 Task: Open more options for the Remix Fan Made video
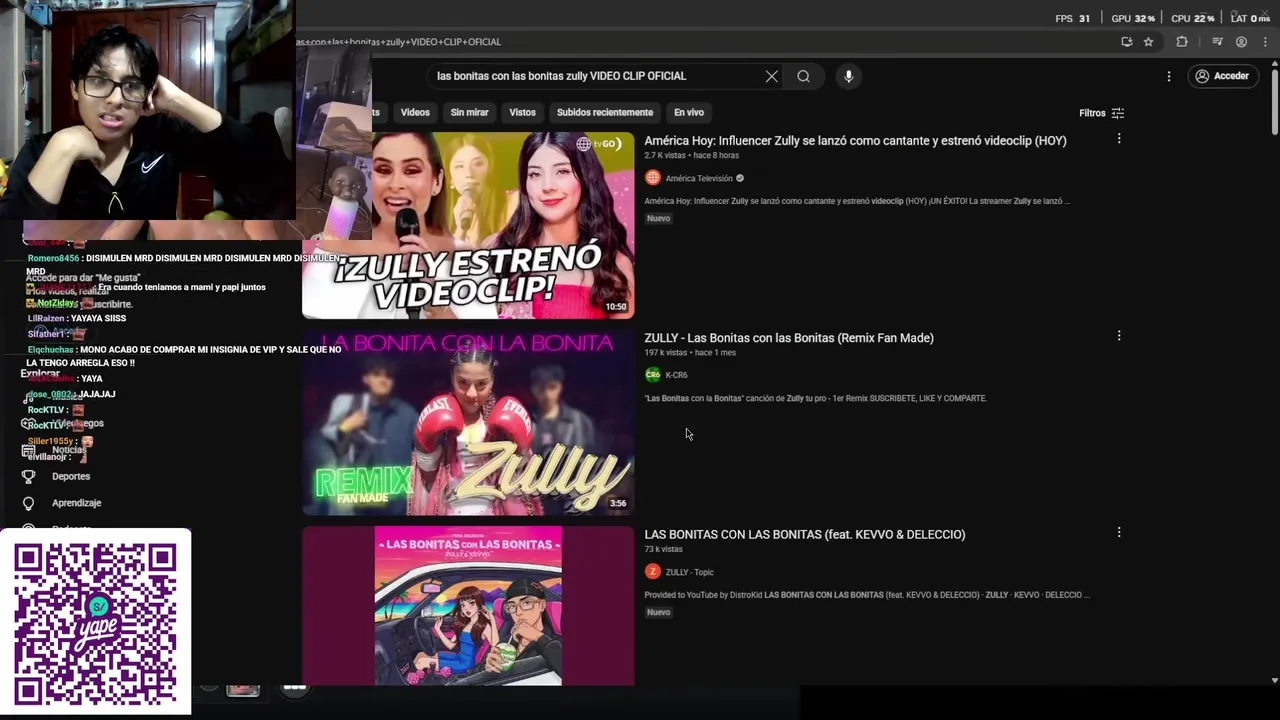coord(1119,336)
